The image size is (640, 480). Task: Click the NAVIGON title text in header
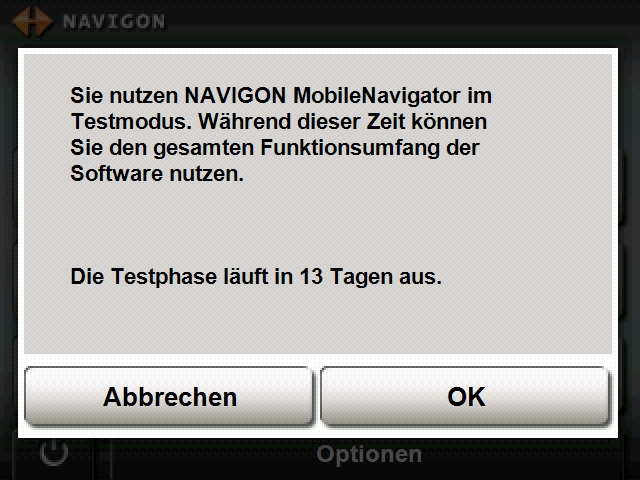coord(114,22)
